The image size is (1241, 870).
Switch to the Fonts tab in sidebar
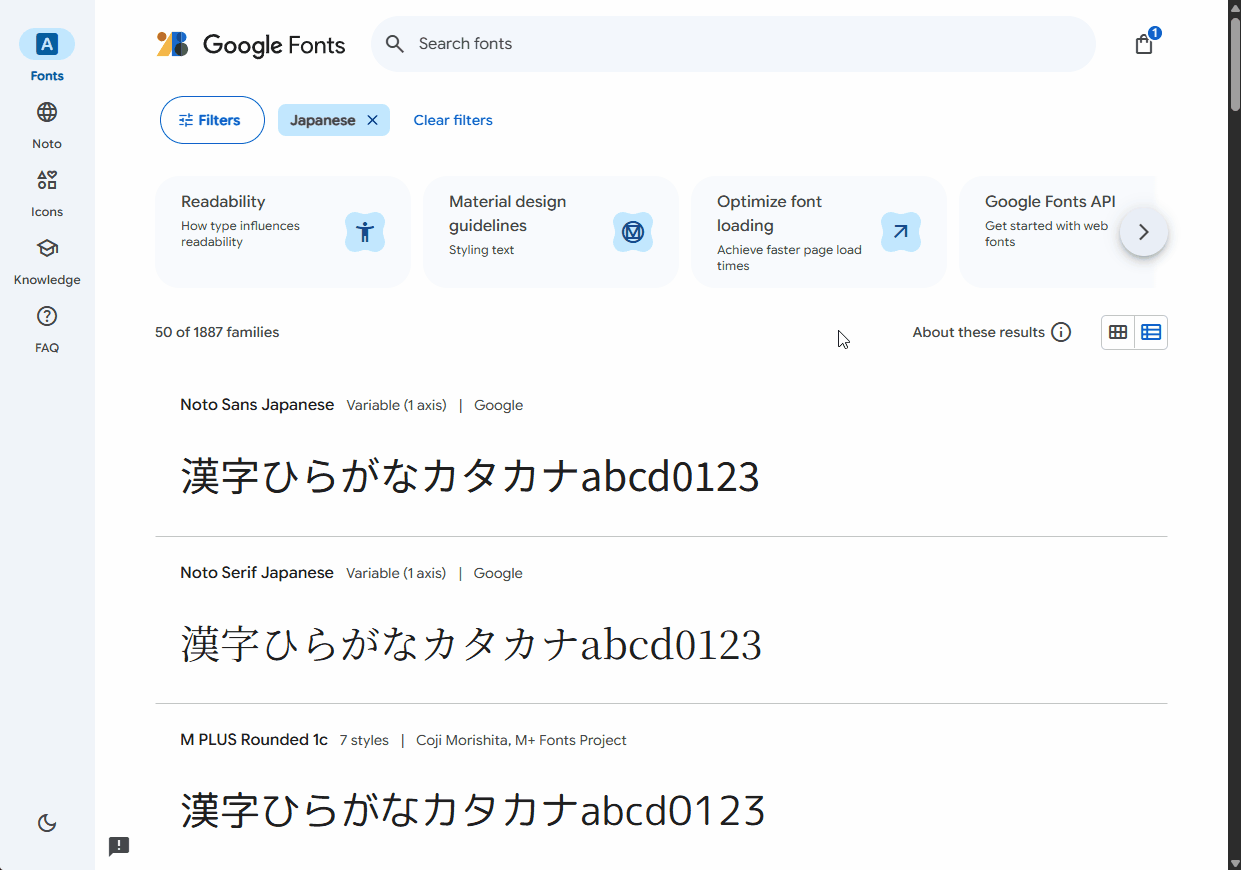click(47, 55)
